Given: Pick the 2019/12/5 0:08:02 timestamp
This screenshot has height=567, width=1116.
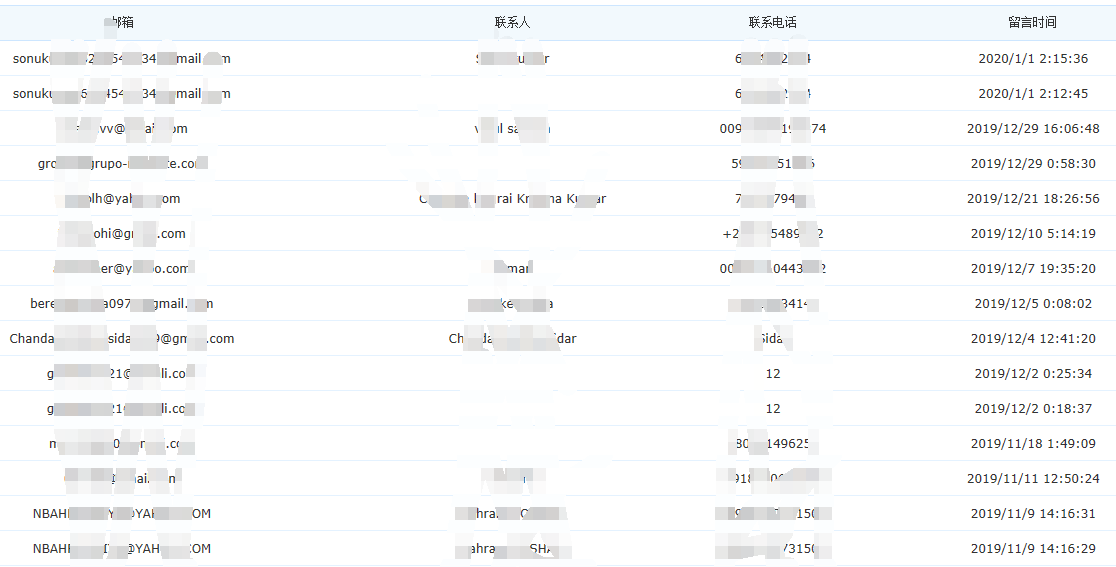Looking at the screenshot, I should click(1033, 304).
